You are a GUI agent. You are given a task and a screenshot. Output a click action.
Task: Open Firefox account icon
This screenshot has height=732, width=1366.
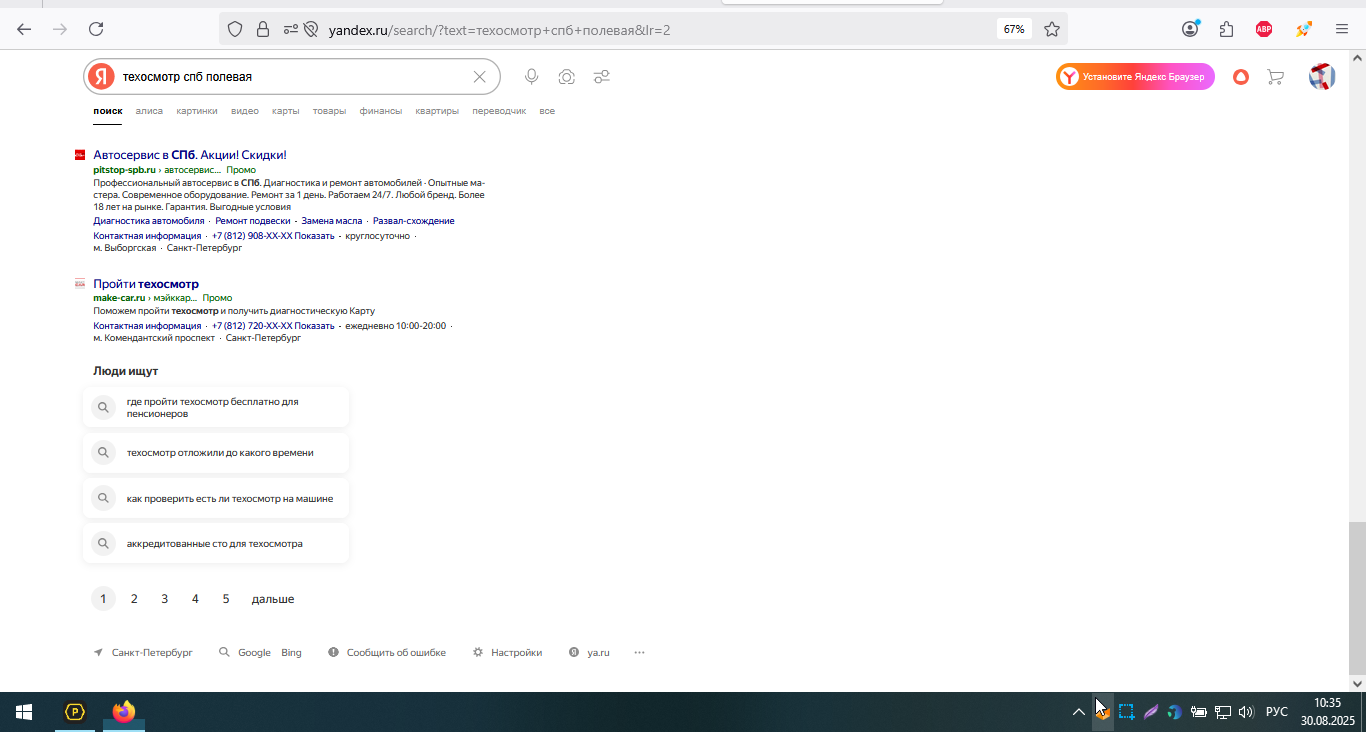coord(1190,29)
